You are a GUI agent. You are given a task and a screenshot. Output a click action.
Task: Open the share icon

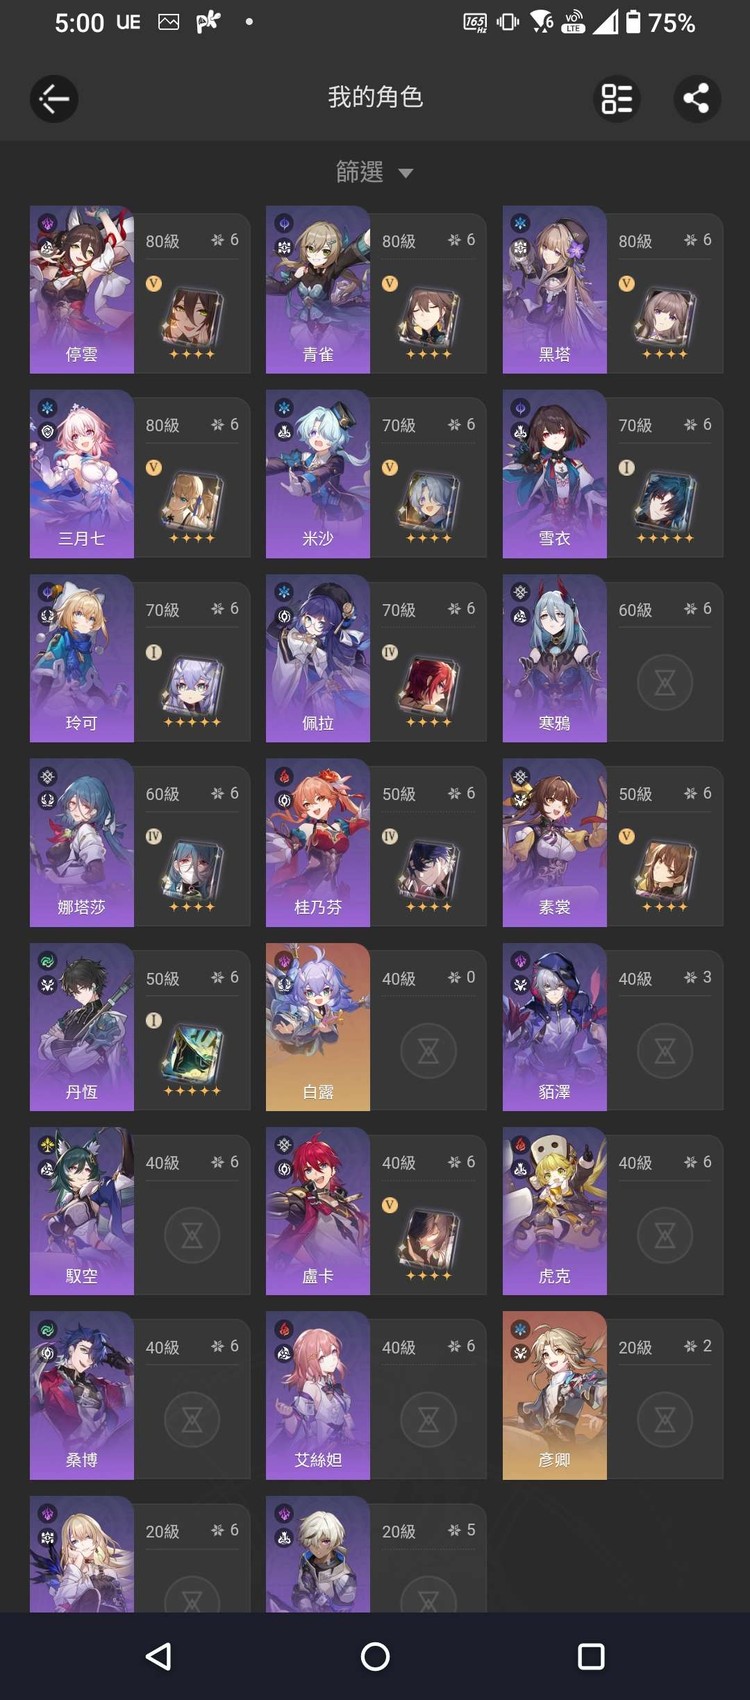pyautogui.click(x=697, y=98)
